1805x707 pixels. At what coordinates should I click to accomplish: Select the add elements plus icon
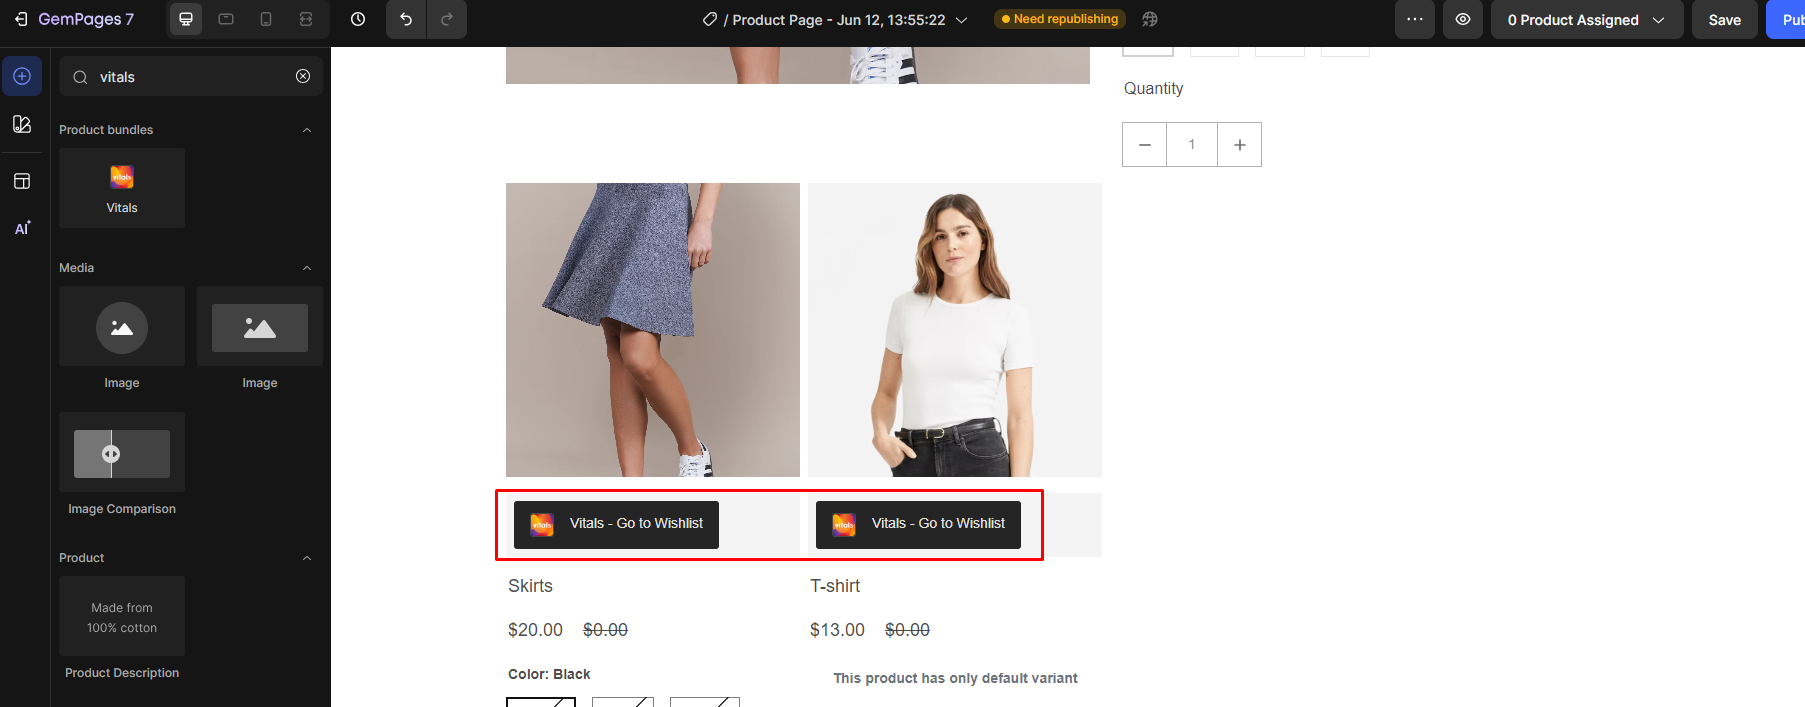pos(22,77)
